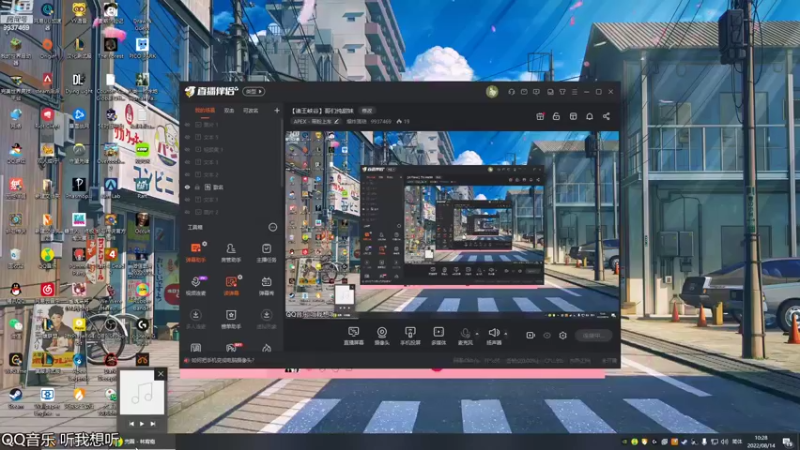The height and width of the screenshot is (450, 800).
Task: Click the grey start streaming button
Action: tap(593, 335)
